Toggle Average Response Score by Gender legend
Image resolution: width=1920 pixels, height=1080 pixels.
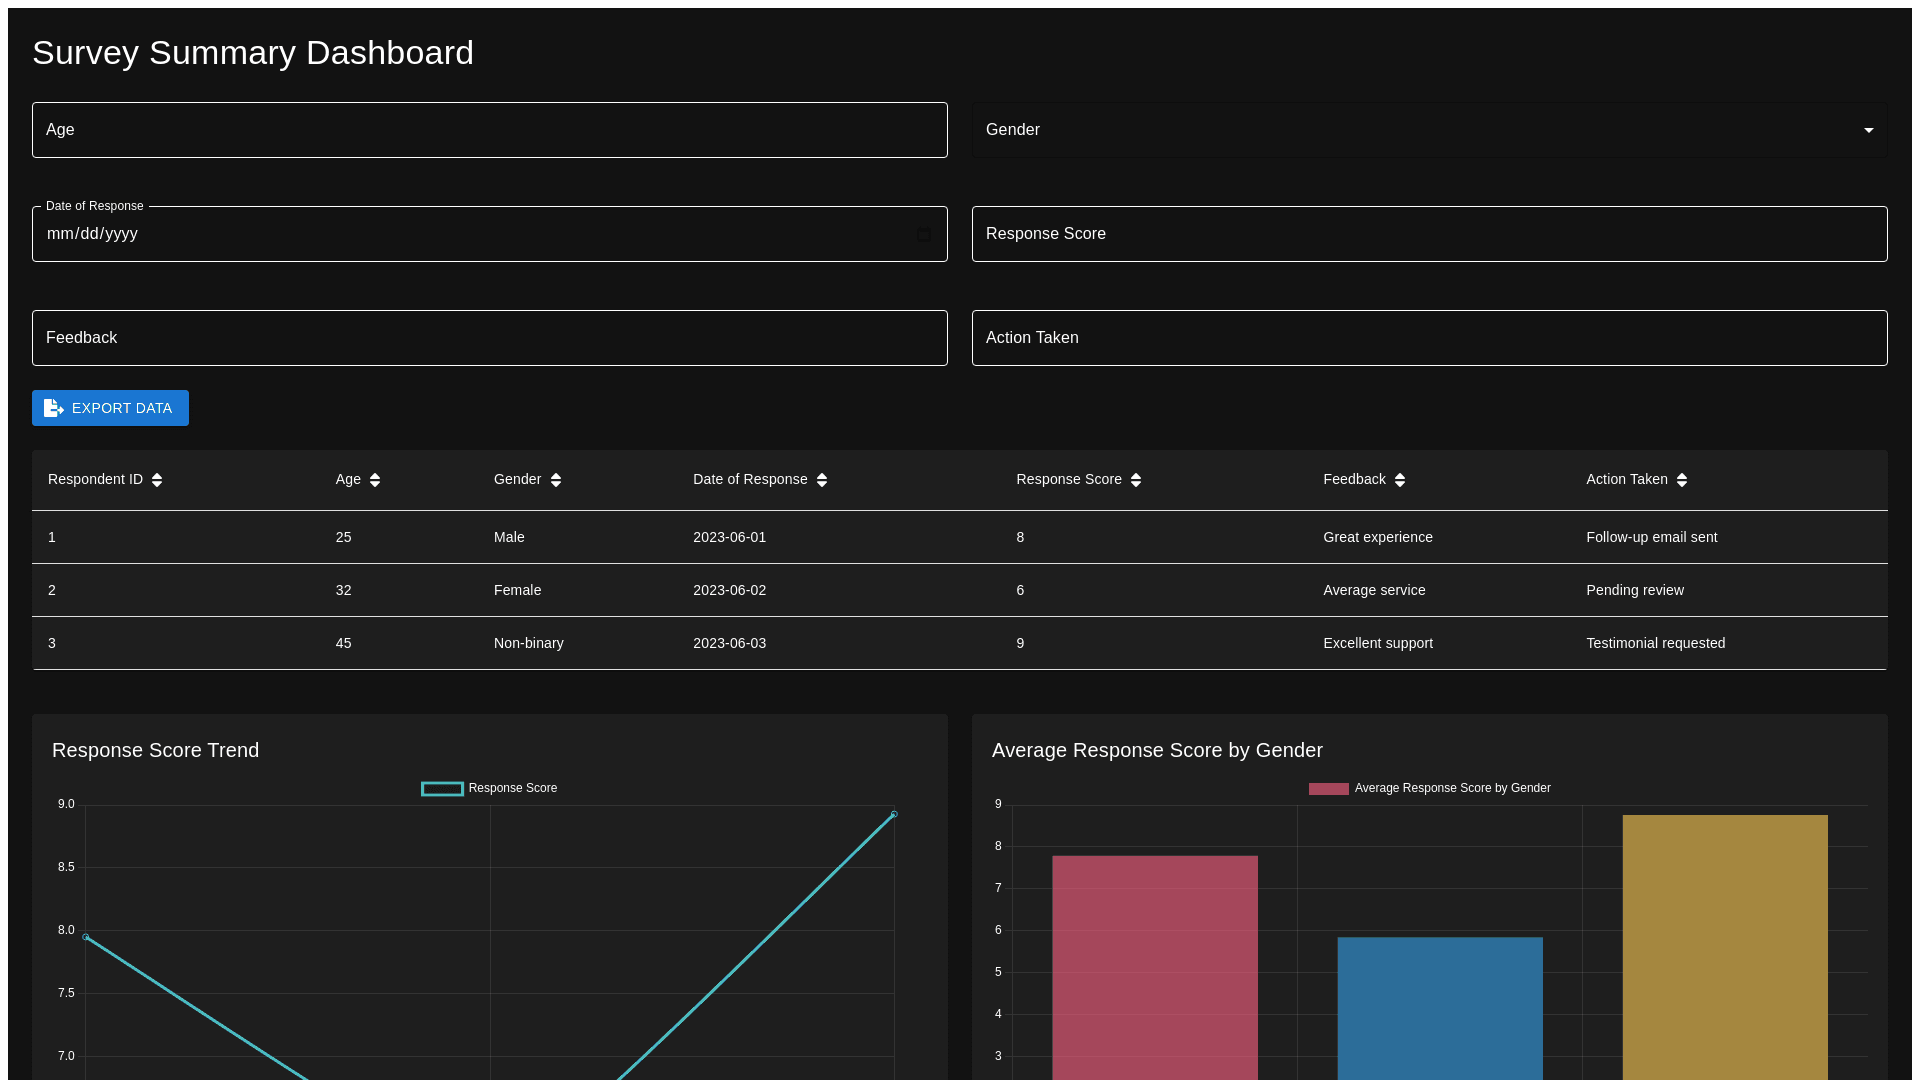(1429, 789)
